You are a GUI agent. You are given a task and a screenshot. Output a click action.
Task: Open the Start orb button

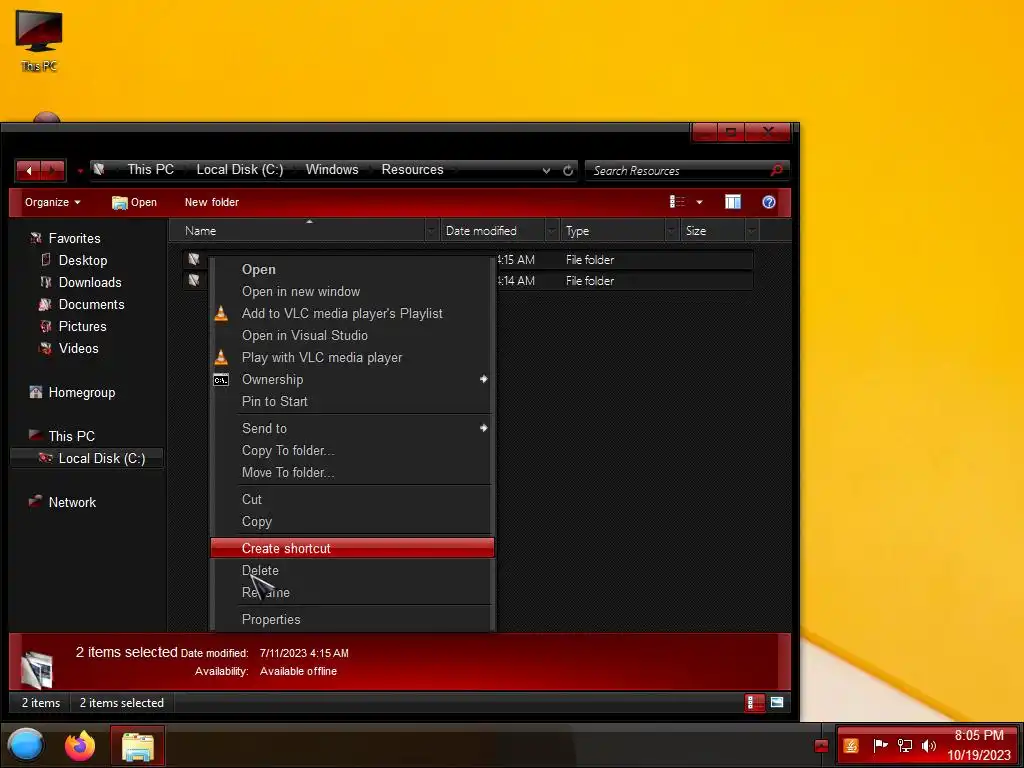click(26, 745)
